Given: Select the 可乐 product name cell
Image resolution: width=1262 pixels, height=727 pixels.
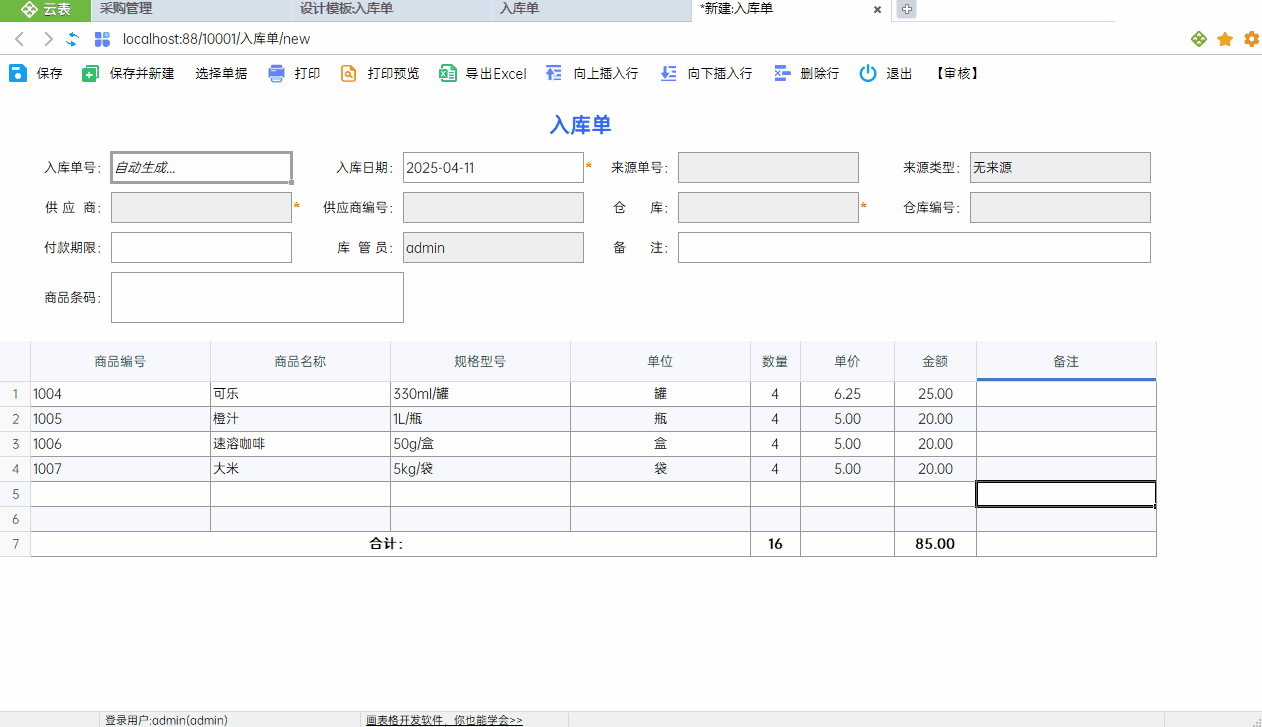Looking at the screenshot, I should (x=300, y=394).
